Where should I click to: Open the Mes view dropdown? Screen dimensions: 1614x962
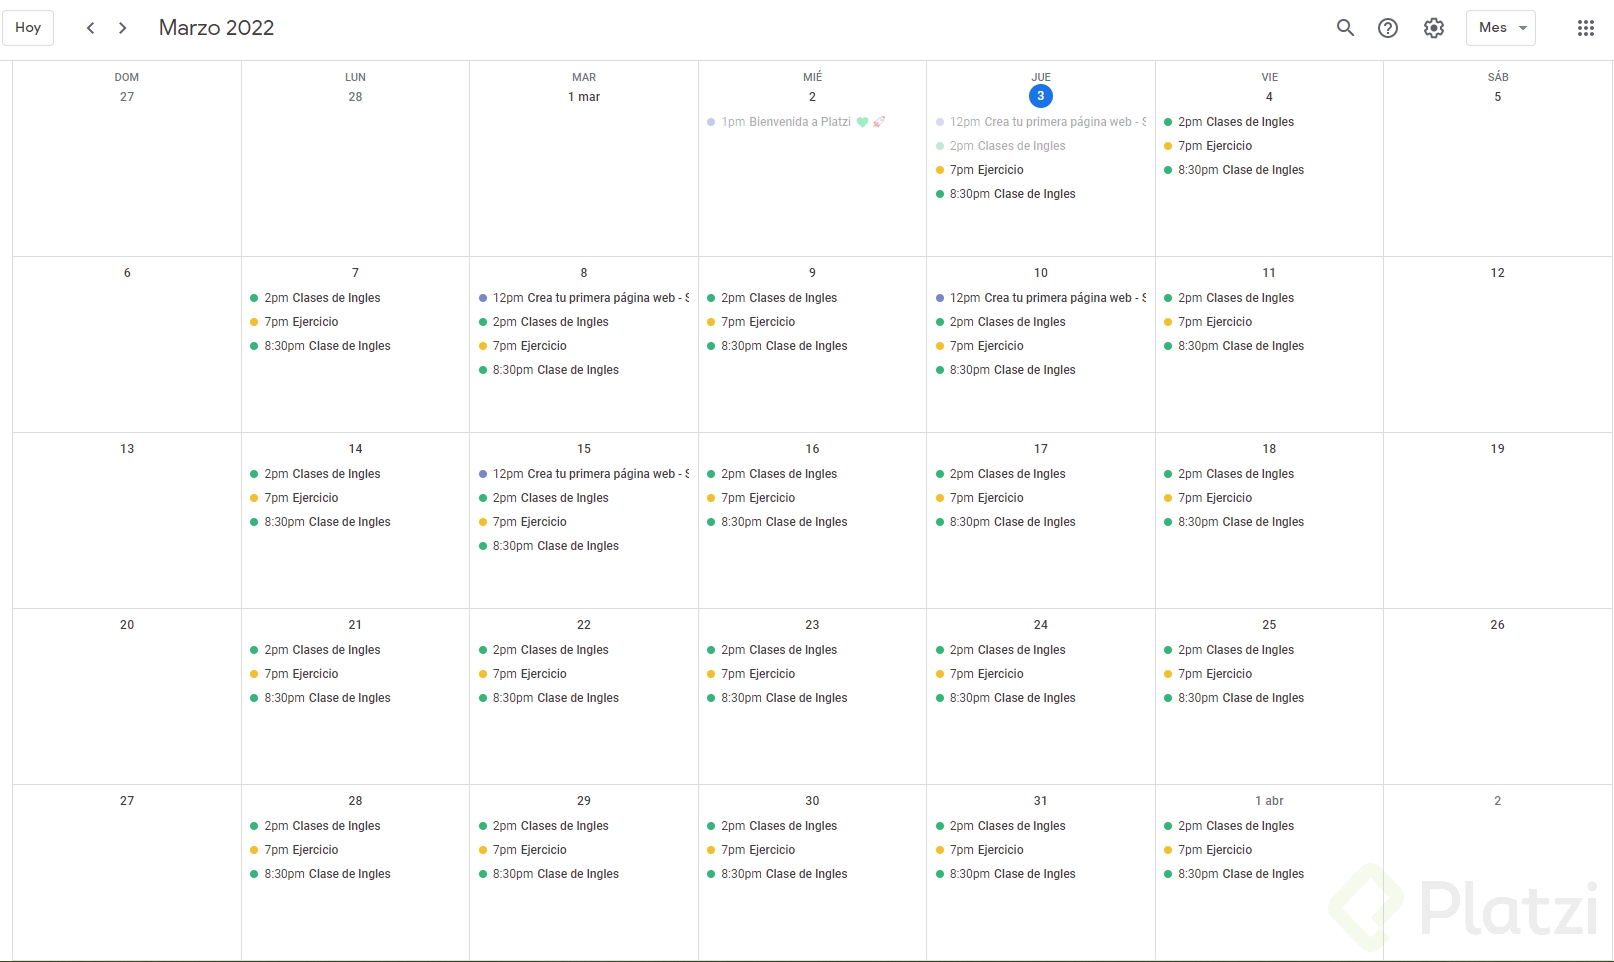click(x=1501, y=28)
